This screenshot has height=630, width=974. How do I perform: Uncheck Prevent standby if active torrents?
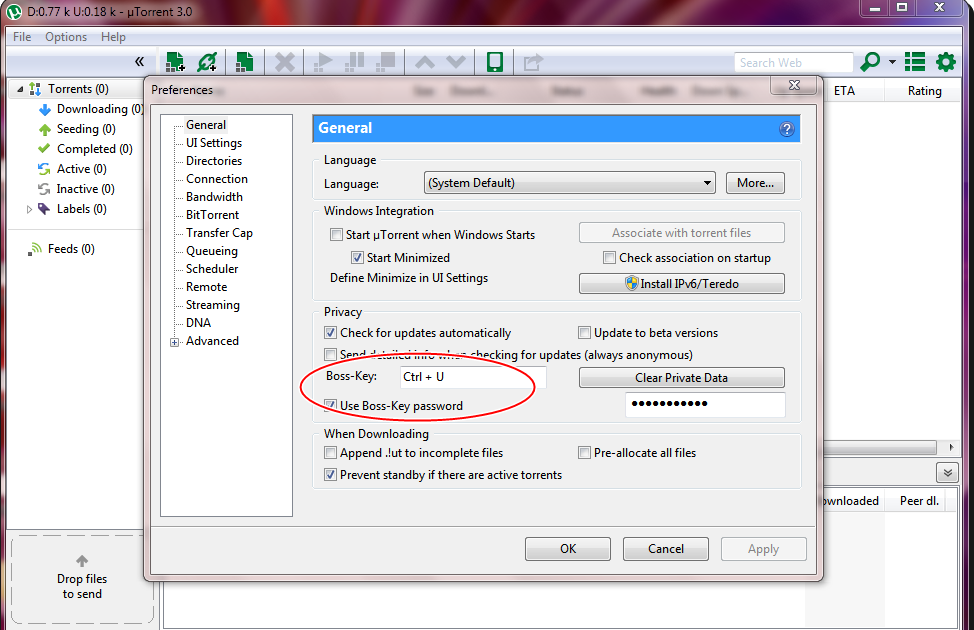click(x=330, y=475)
